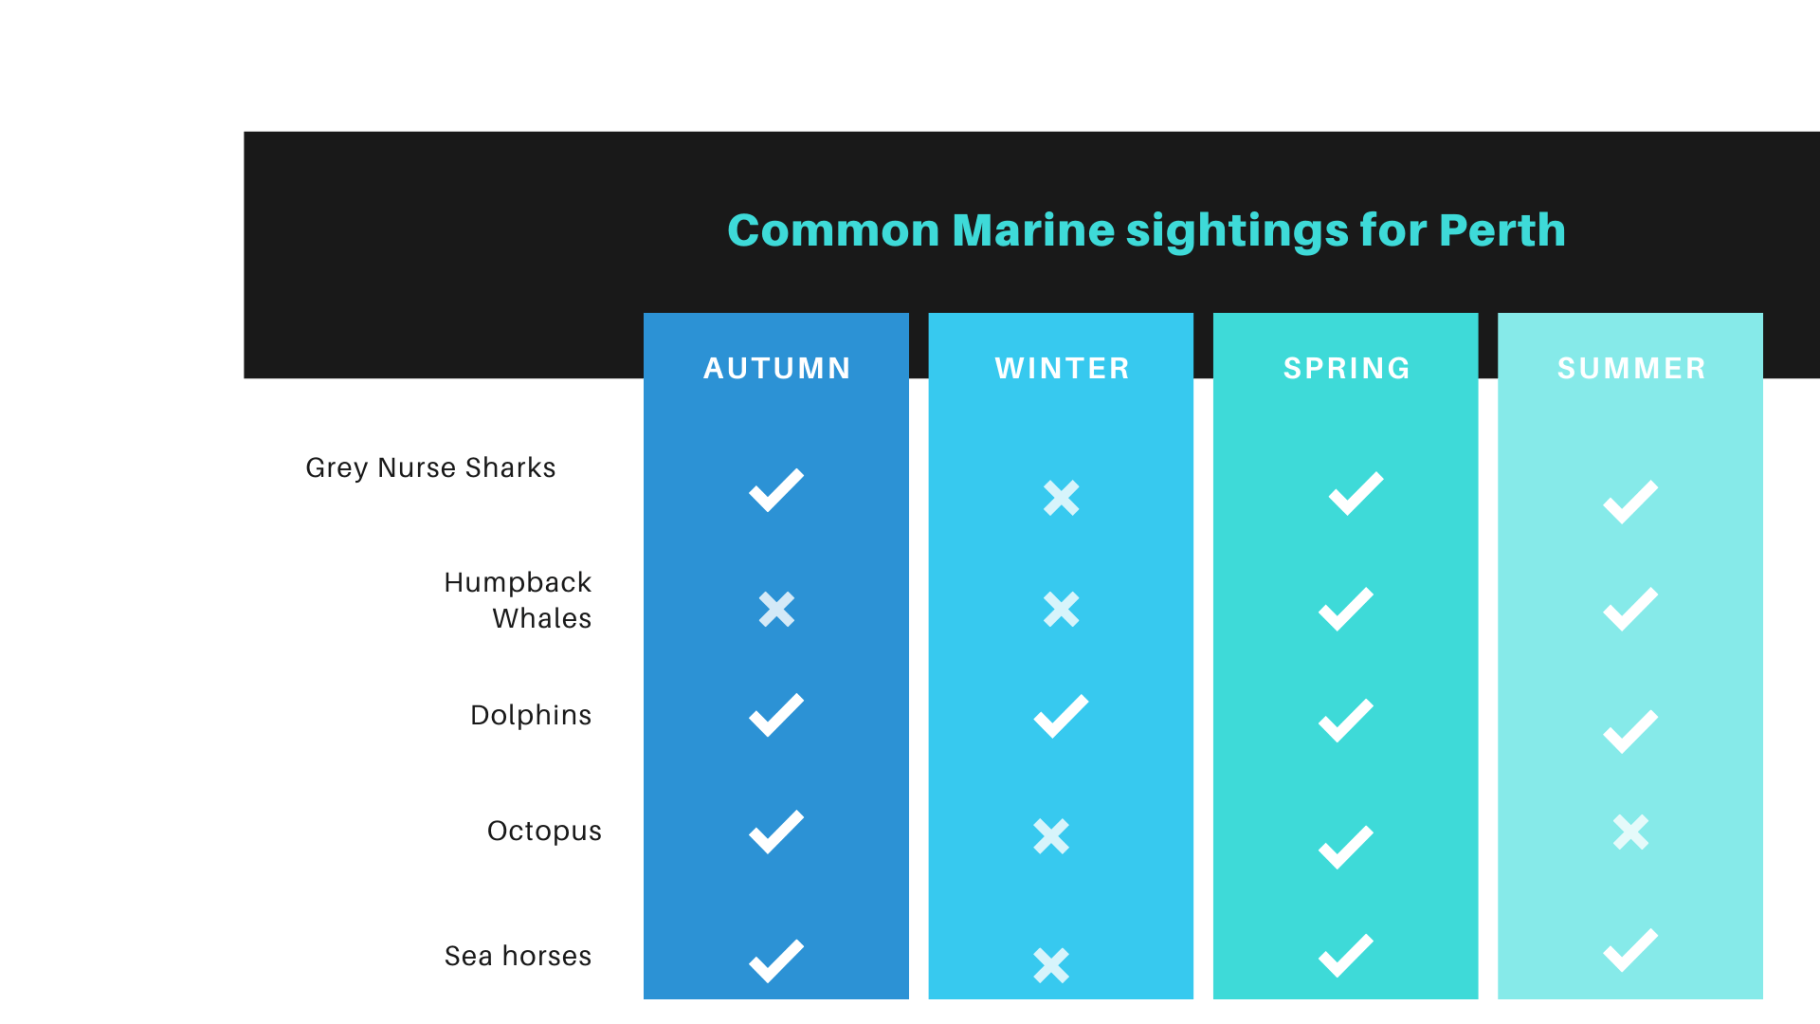
Task: Click the Summer checkmark for Sea horses
Action: pos(1630,950)
